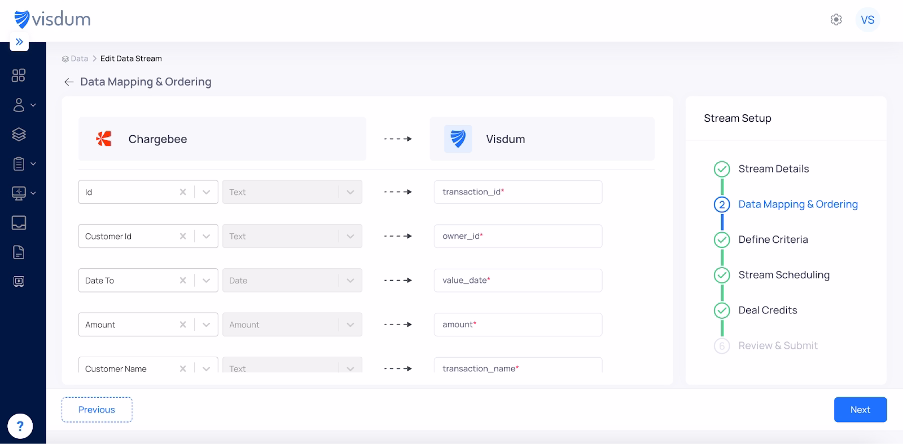The width and height of the screenshot is (904, 444).
Task: Open settings via the gear icon
Action: pyautogui.click(x=836, y=20)
